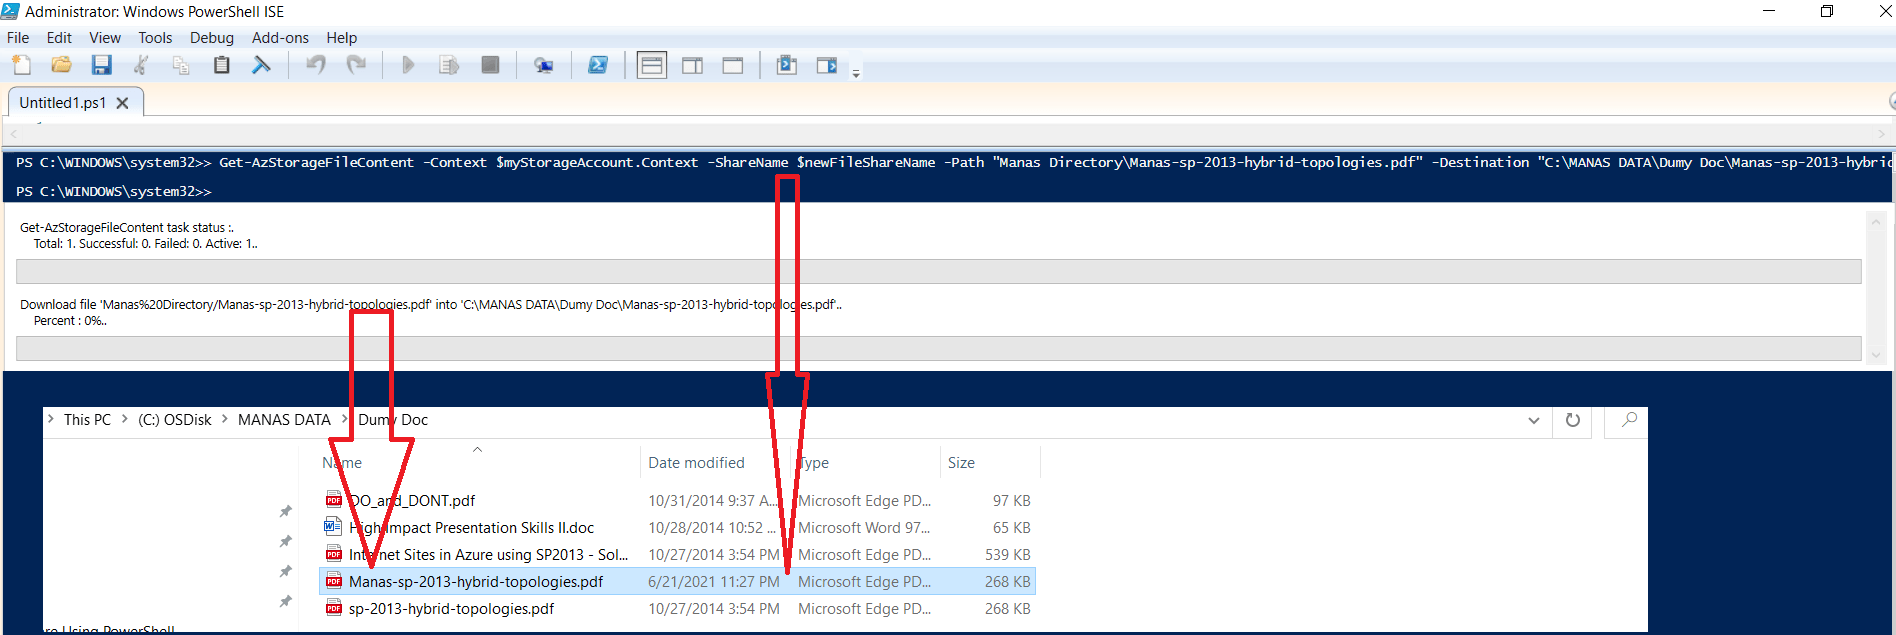Run the script with the green play icon
This screenshot has height=635, width=1896.
[x=408, y=65]
